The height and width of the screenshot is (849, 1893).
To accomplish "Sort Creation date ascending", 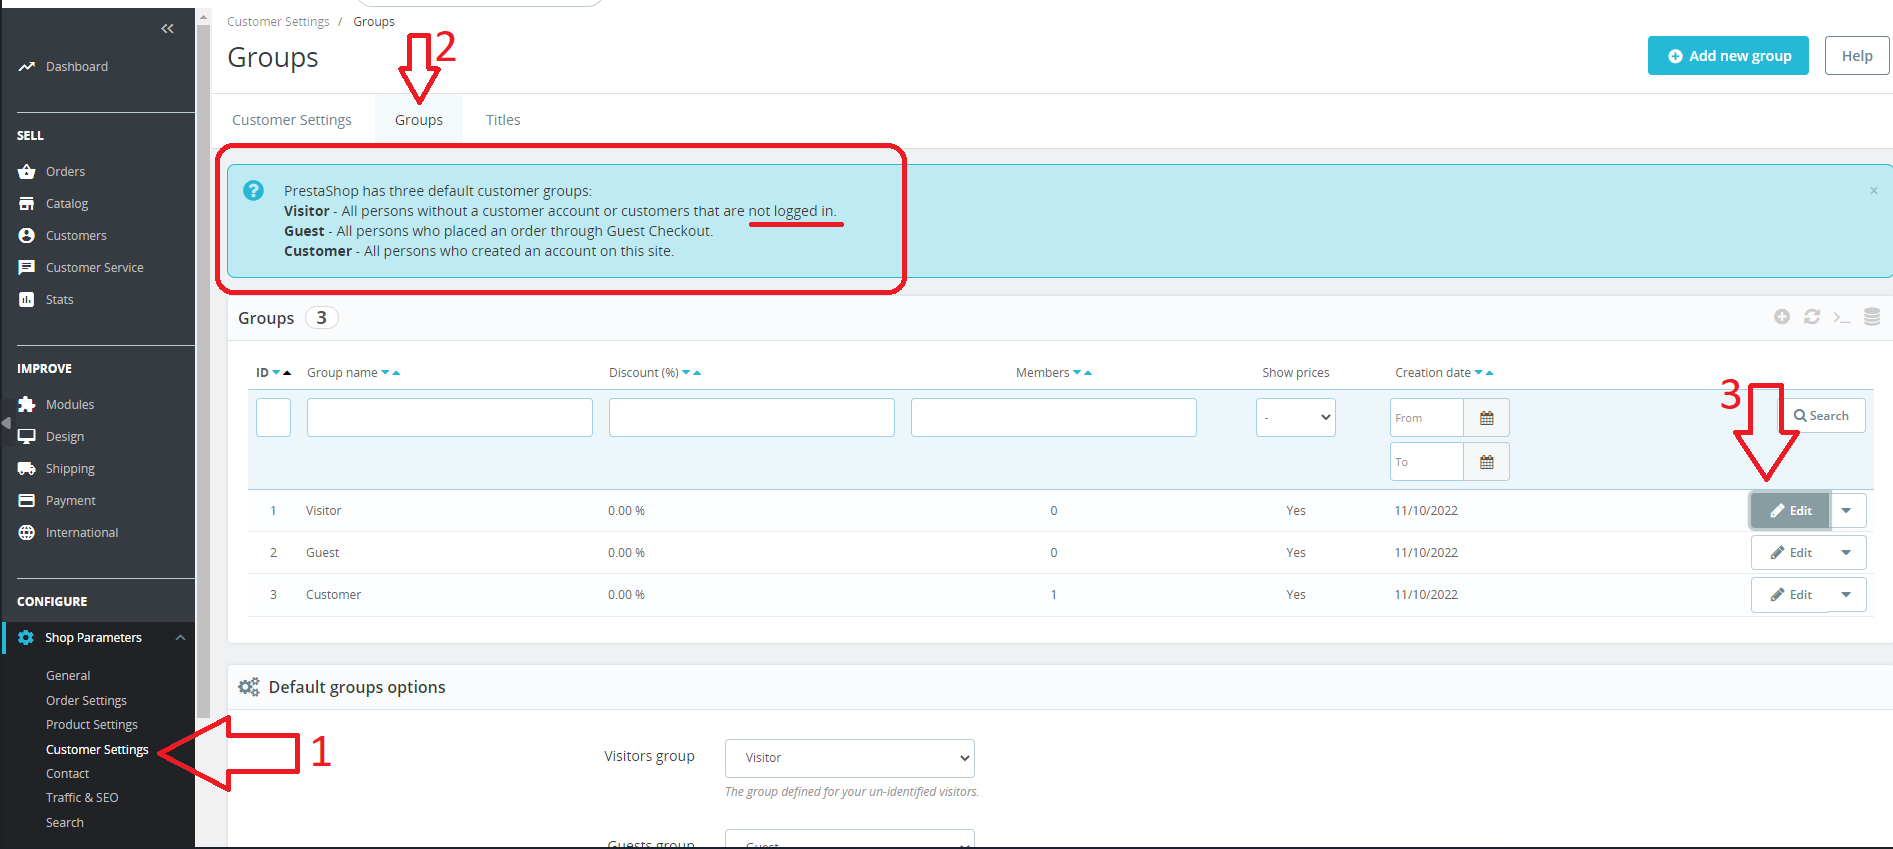I will 1489,373.
